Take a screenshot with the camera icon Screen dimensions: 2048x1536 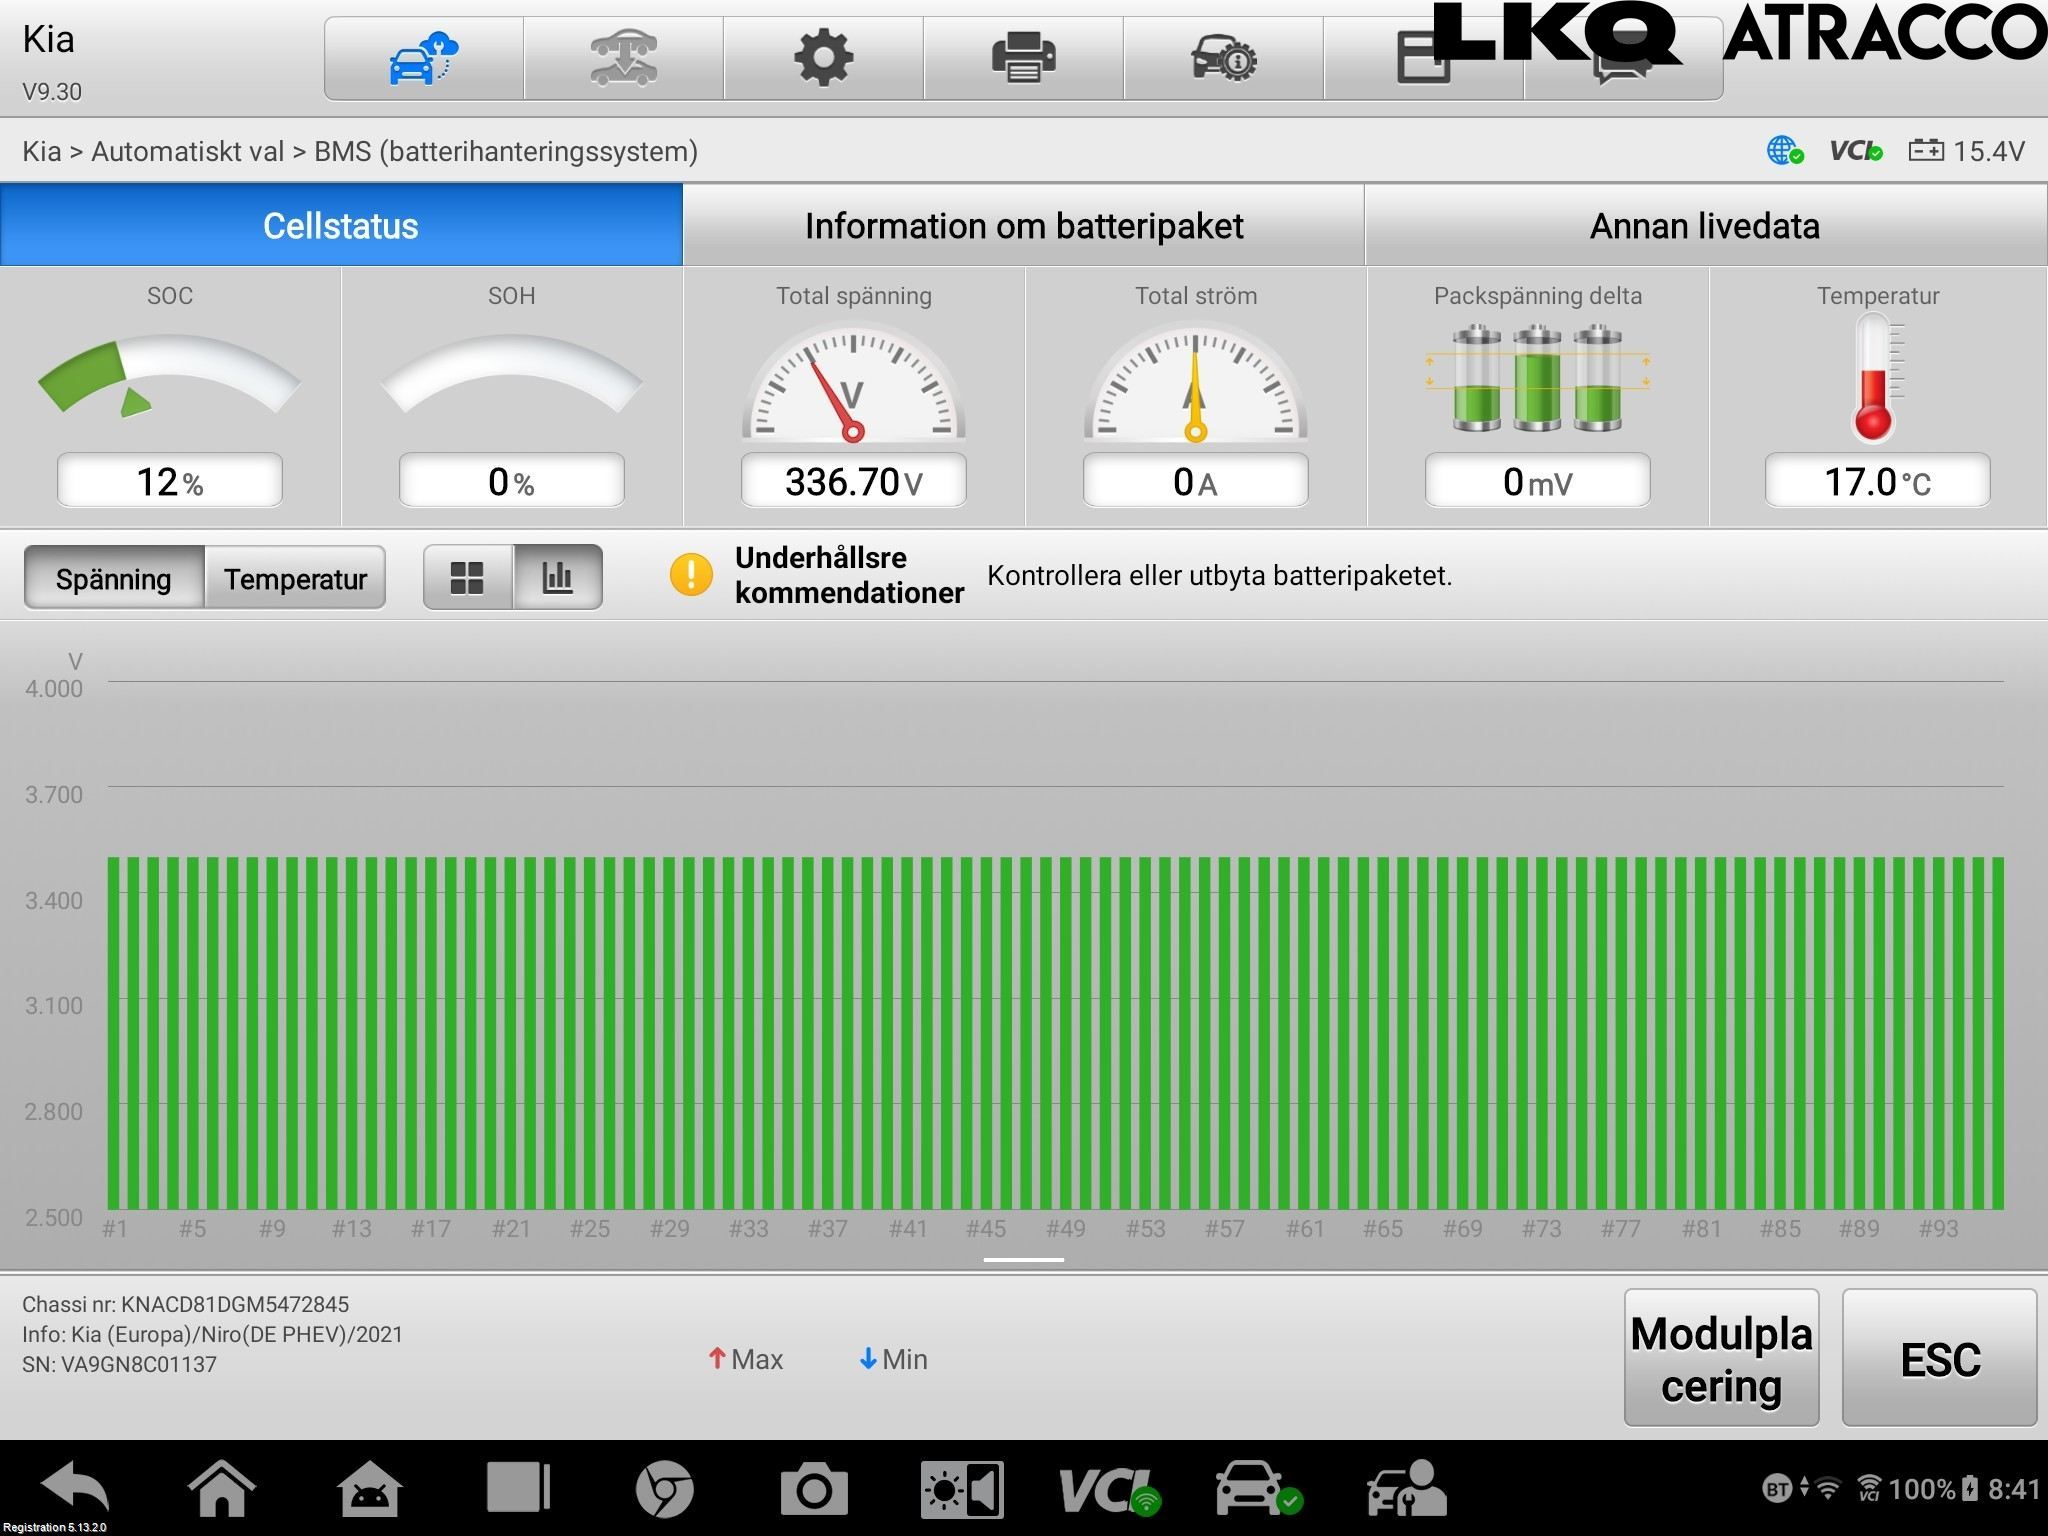[814, 1489]
